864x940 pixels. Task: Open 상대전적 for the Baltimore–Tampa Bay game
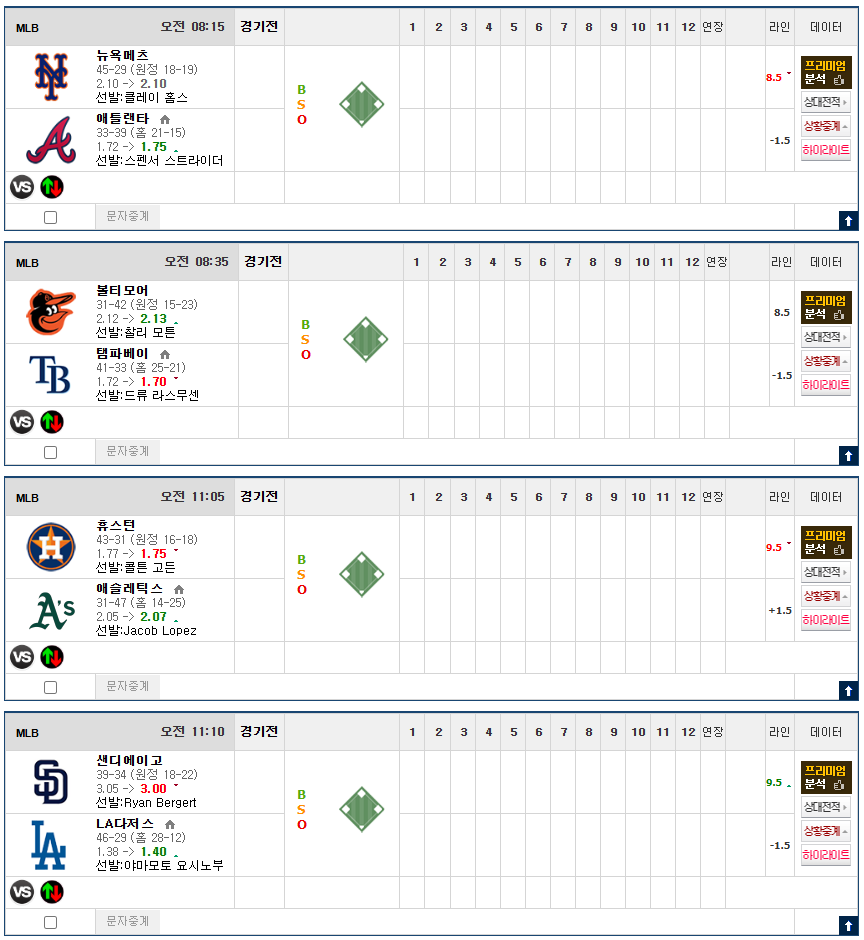[825, 337]
